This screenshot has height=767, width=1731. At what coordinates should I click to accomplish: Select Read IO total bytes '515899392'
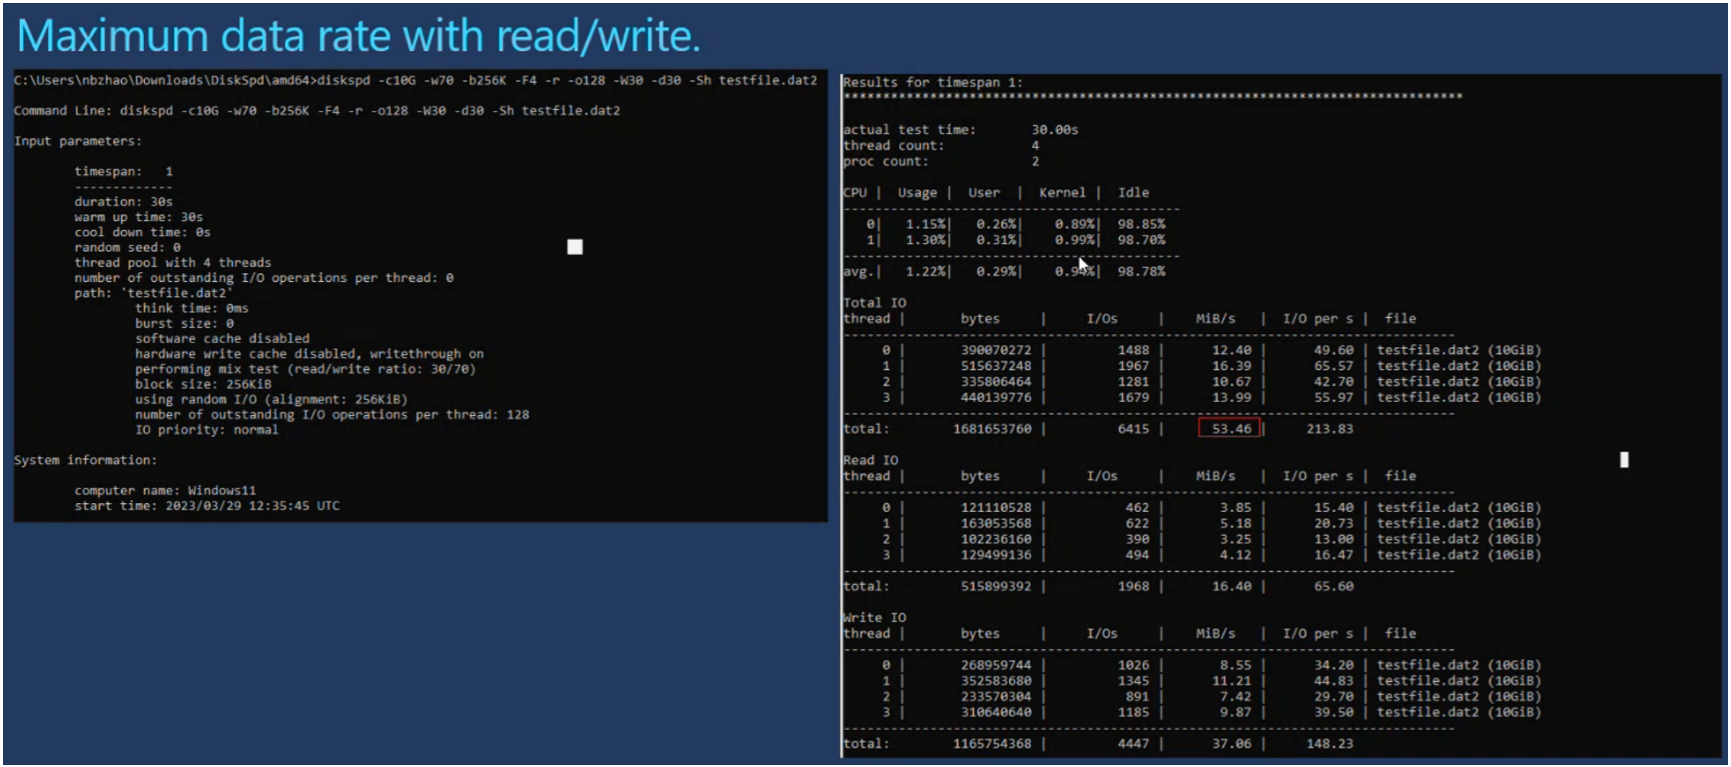(x=996, y=586)
